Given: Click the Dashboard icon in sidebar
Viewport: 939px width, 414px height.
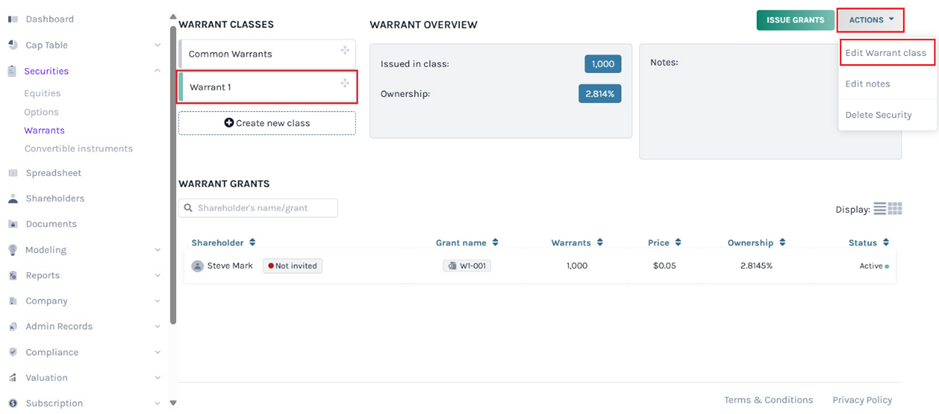Looking at the screenshot, I should (x=13, y=19).
